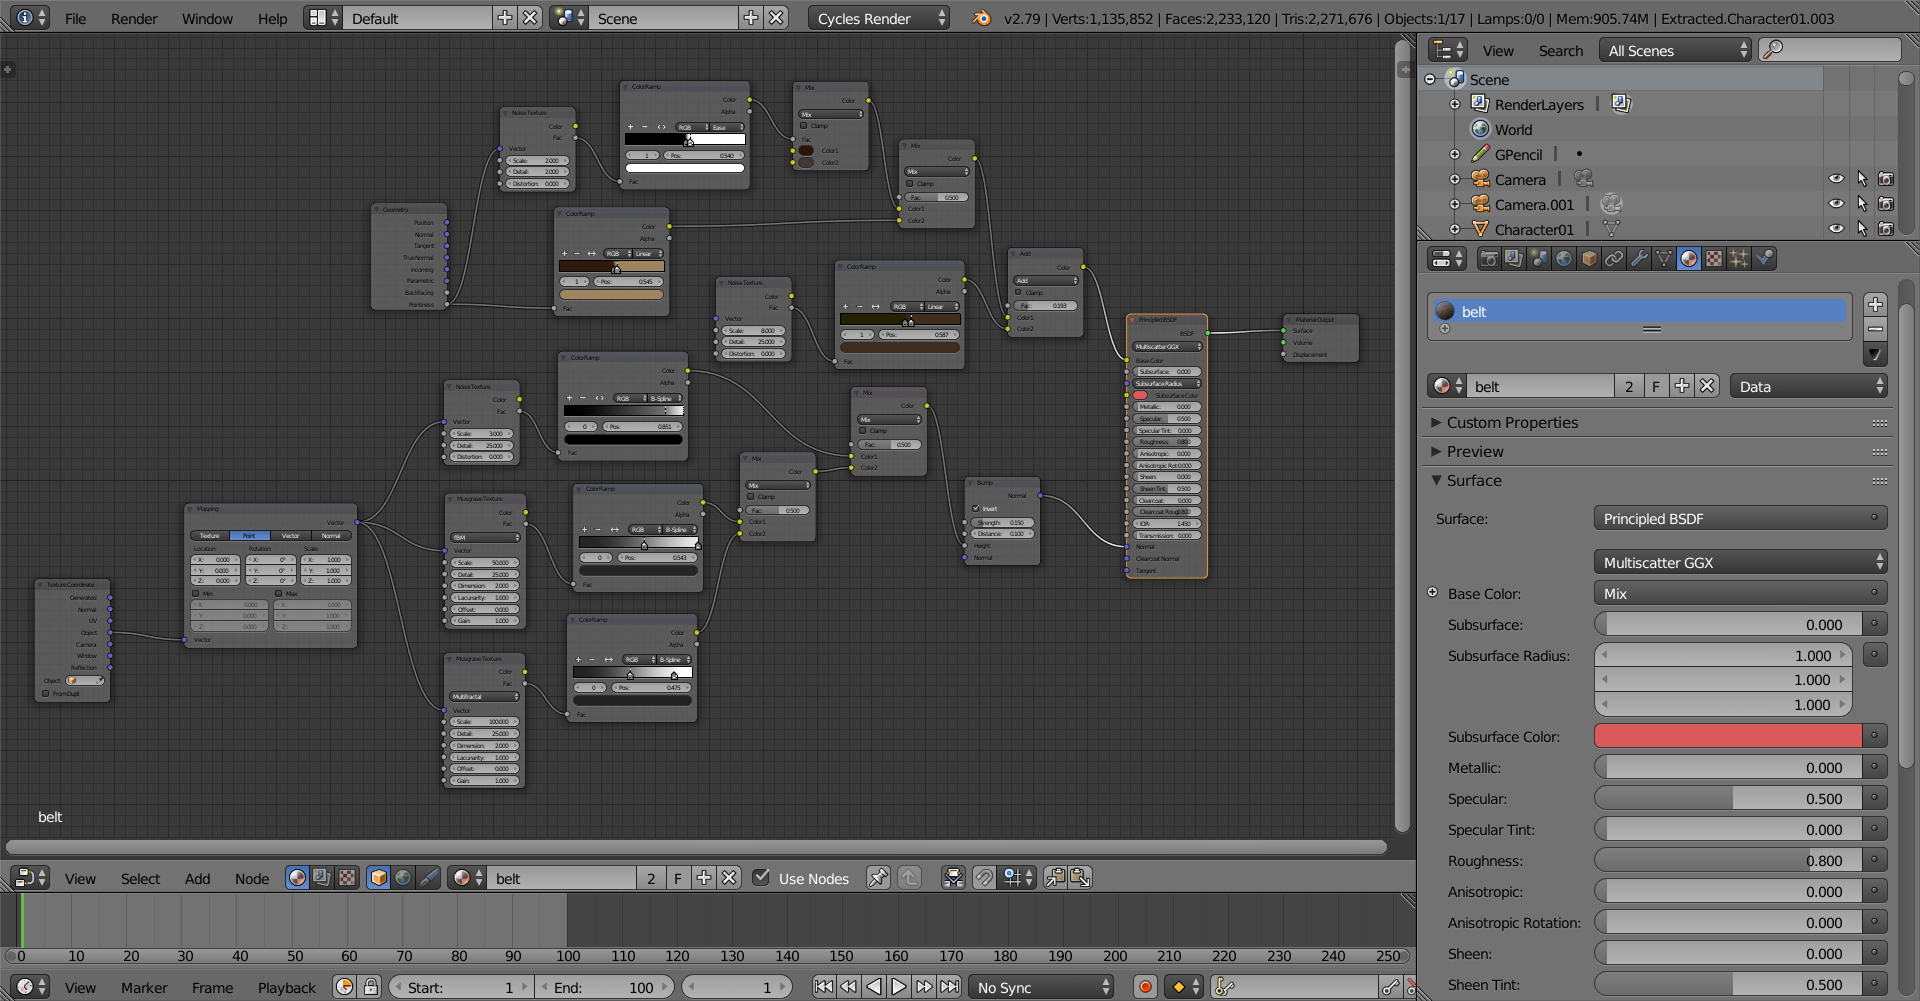Pick the Subsurface Color swatch
The width and height of the screenshot is (1920, 1001).
(x=1728, y=736)
